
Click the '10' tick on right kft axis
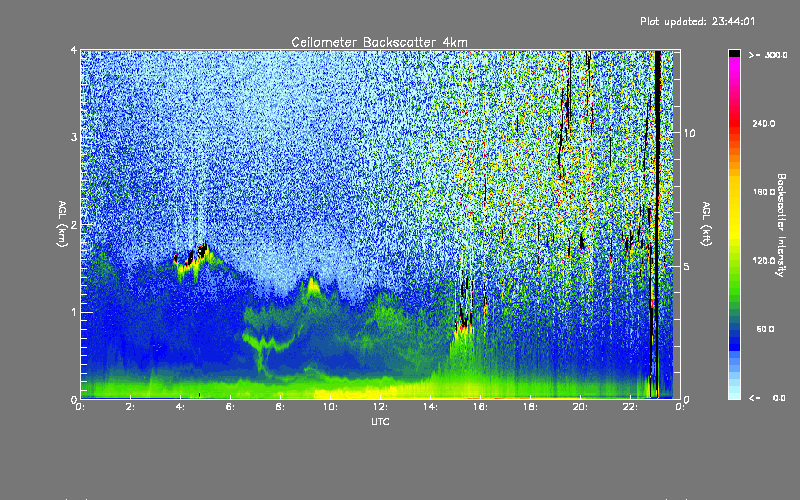coord(689,133)
